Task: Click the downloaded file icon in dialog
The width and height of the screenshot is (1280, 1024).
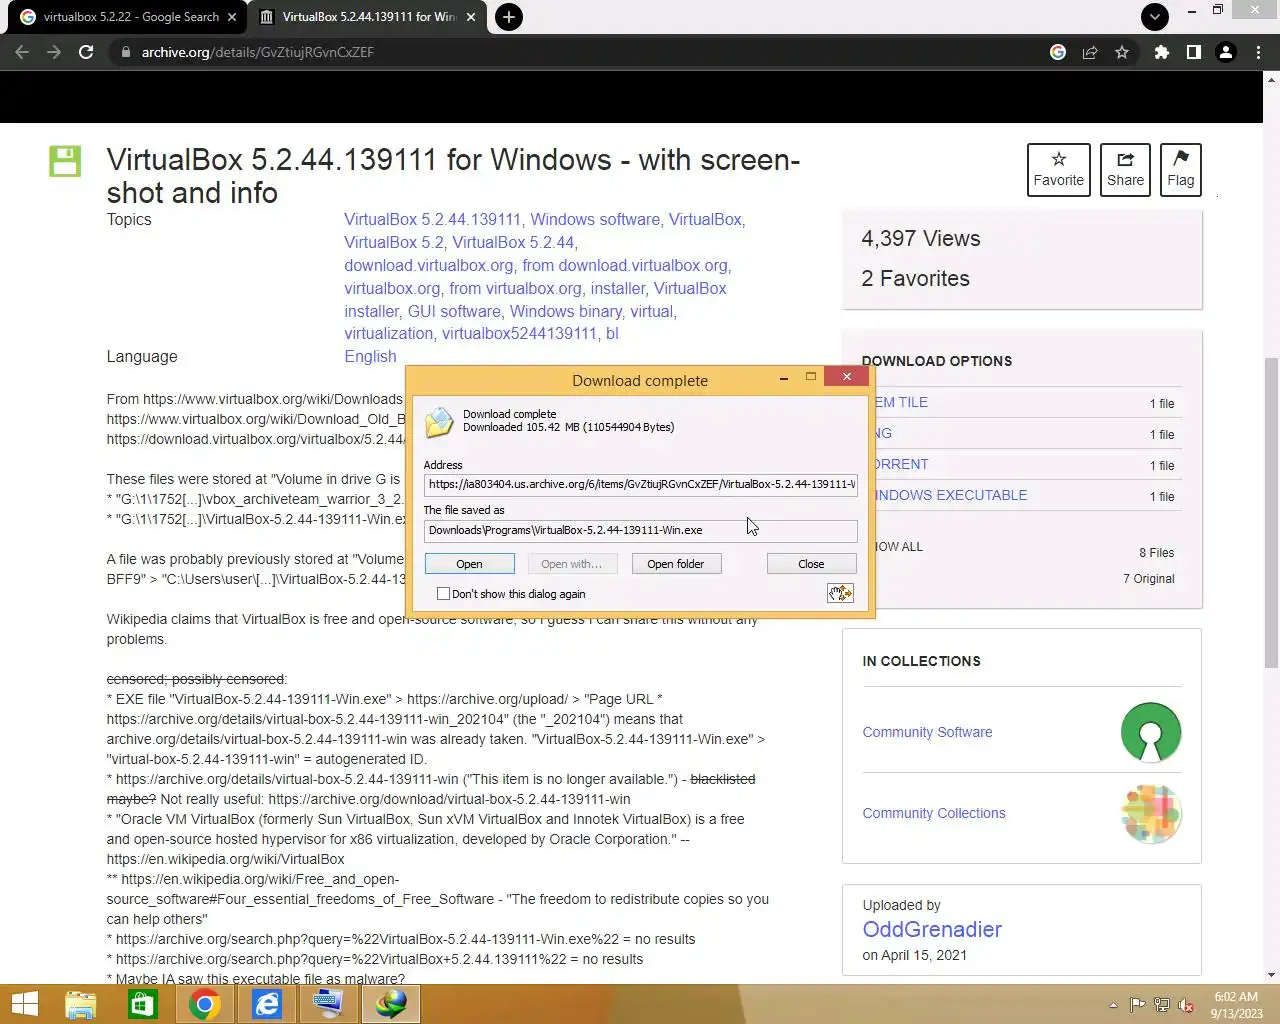Action: click(439, 422)
